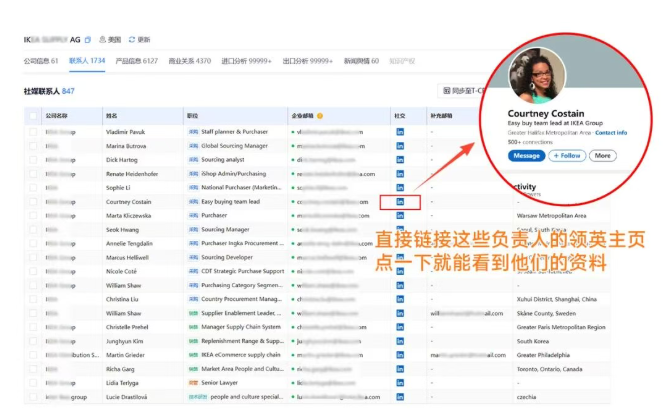Click the copy icon beside company name
This screenshot has width=665, height=414.
tap(88, 40)
